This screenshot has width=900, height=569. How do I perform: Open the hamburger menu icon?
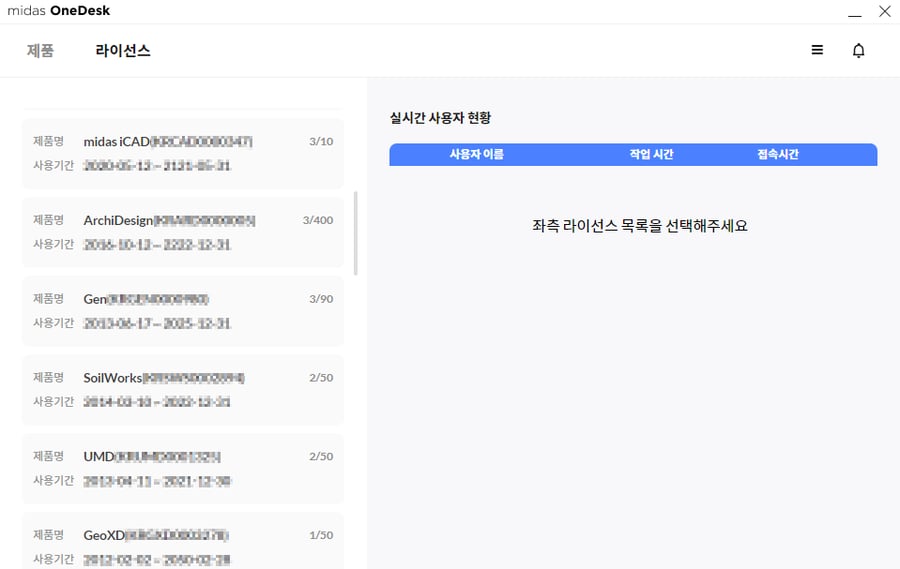click(x=817, y=50)
